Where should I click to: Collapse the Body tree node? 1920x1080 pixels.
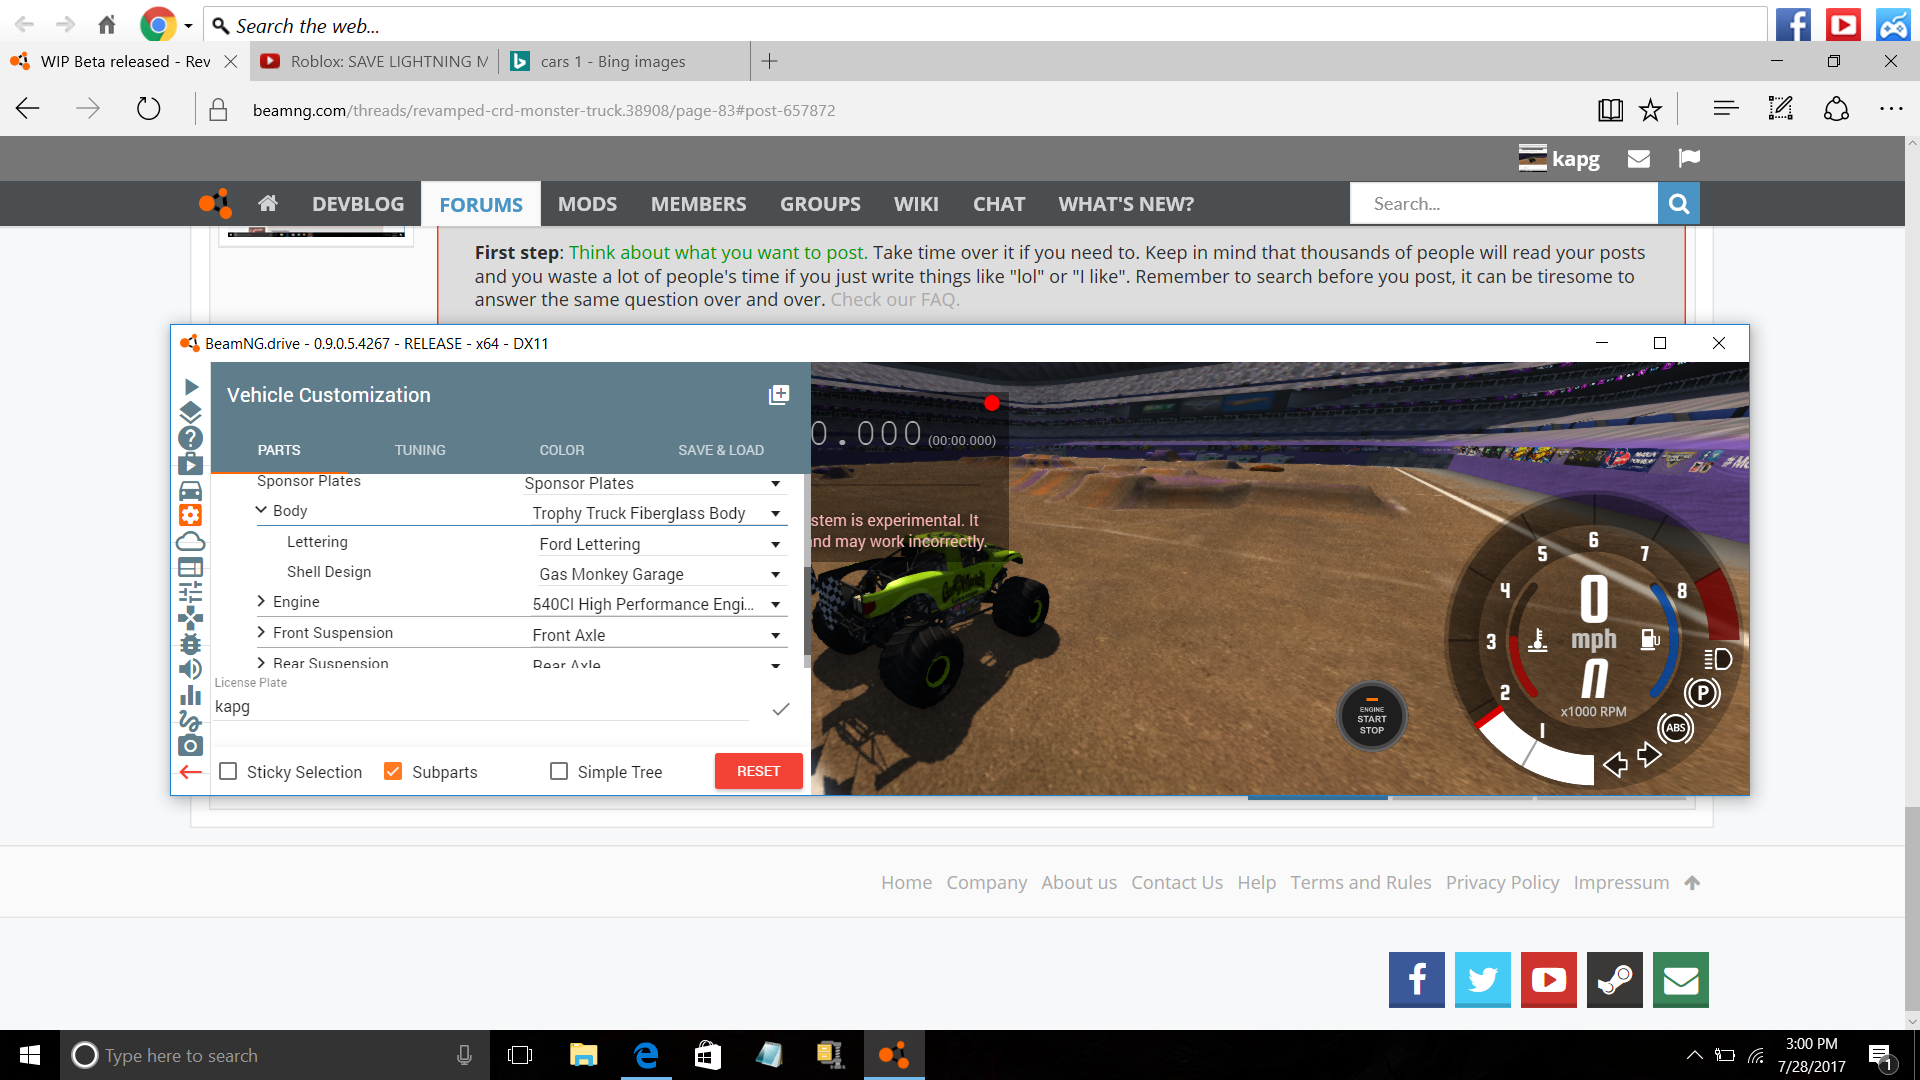(261, 510)
